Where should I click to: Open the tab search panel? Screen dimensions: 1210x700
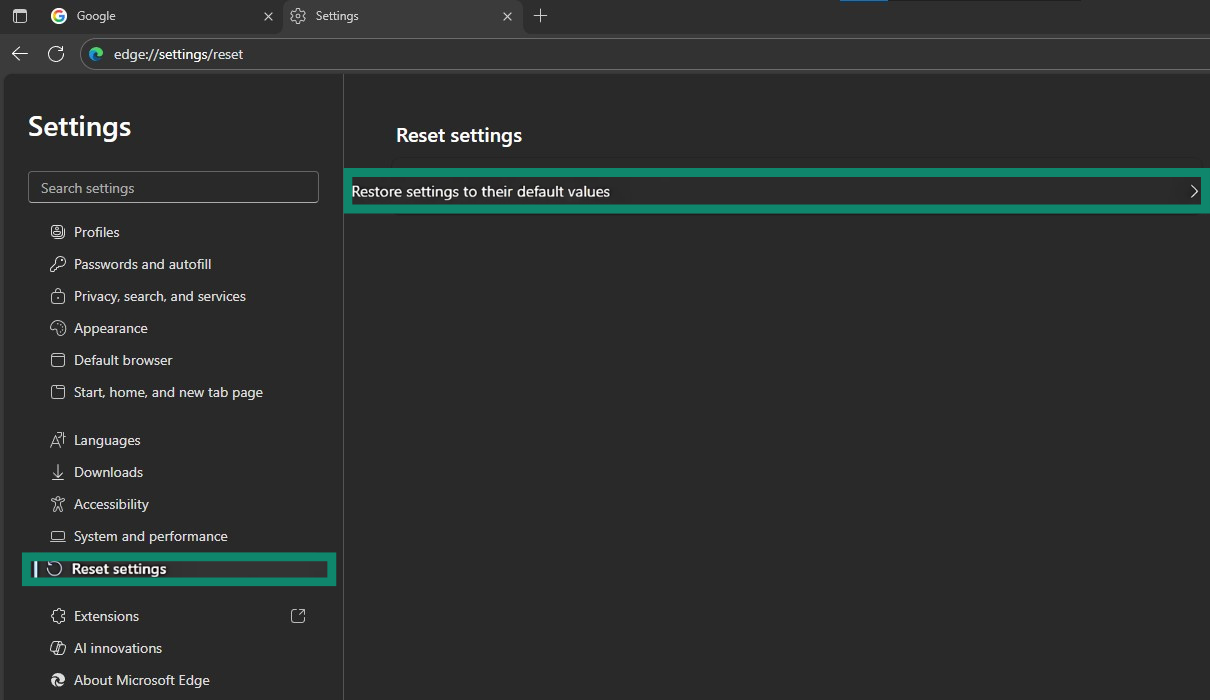19,16
